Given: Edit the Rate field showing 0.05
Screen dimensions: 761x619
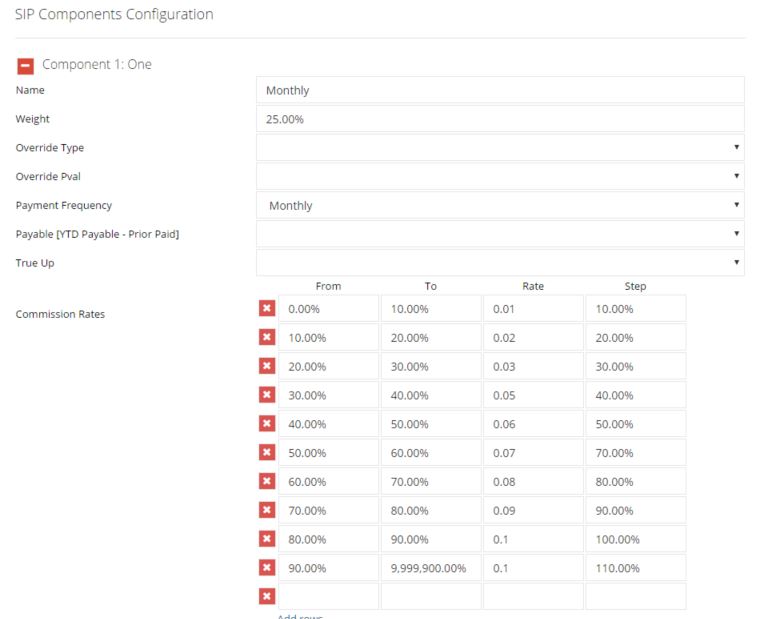Looking at the screenshot, I should point(533,395).
